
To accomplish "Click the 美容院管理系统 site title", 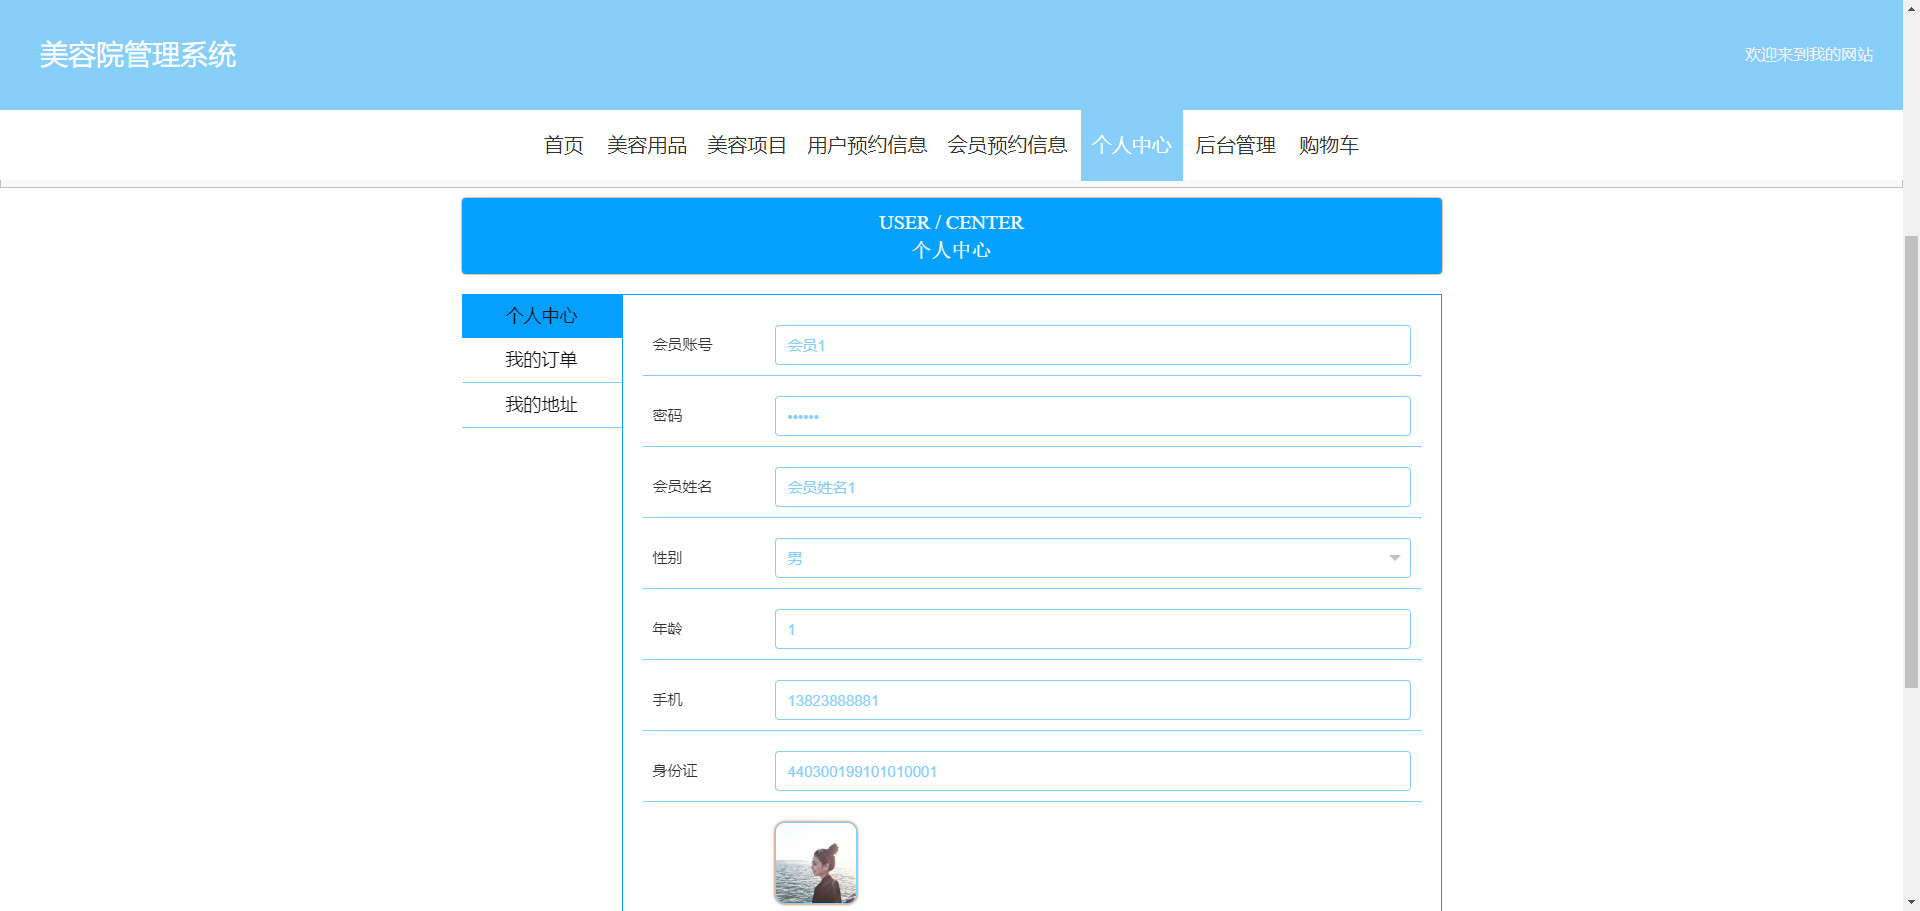I will point(138,55).
